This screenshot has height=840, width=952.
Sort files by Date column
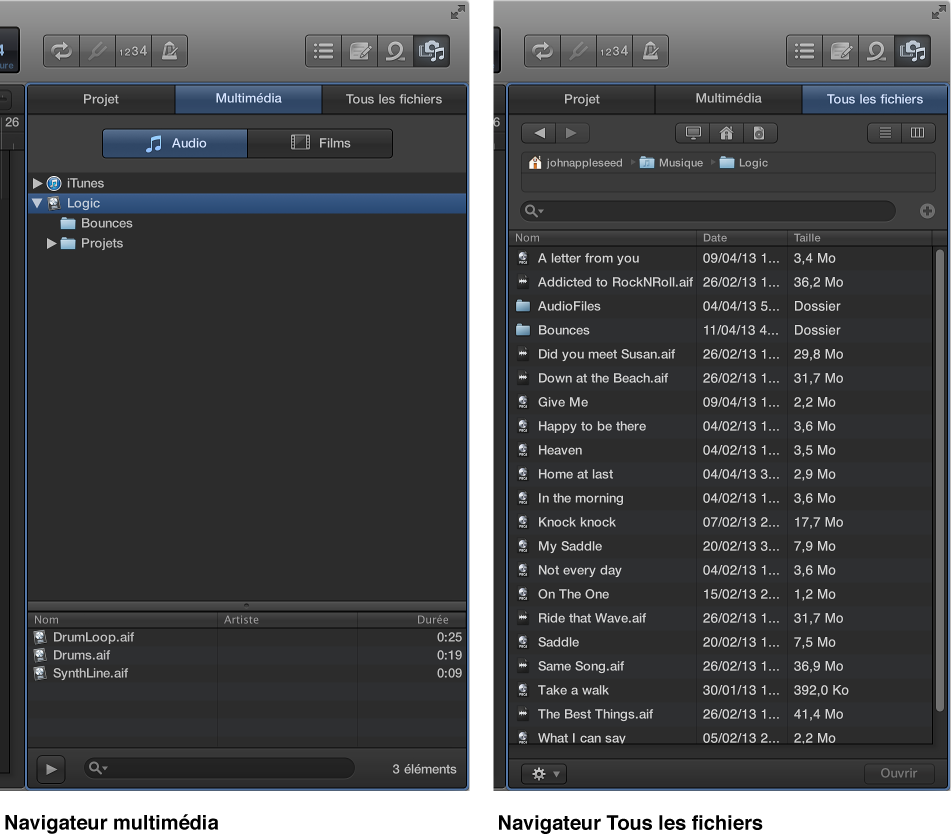[742, 238]
